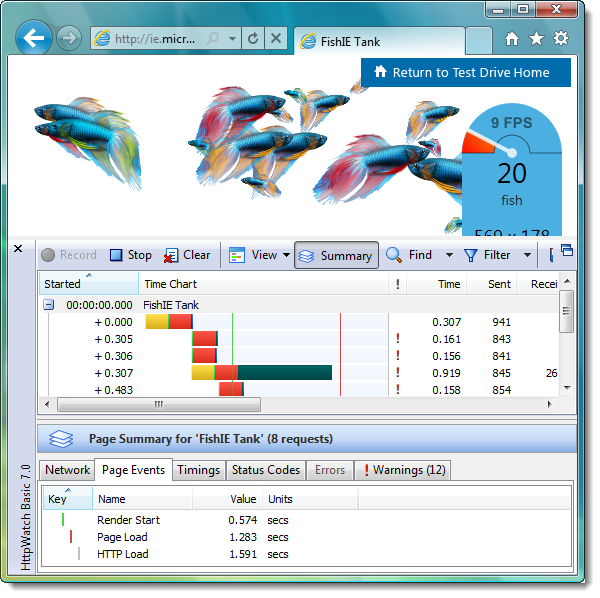Select the FishIE Tank browser tab
Viewport: 600px width, 598px height.
379,41
